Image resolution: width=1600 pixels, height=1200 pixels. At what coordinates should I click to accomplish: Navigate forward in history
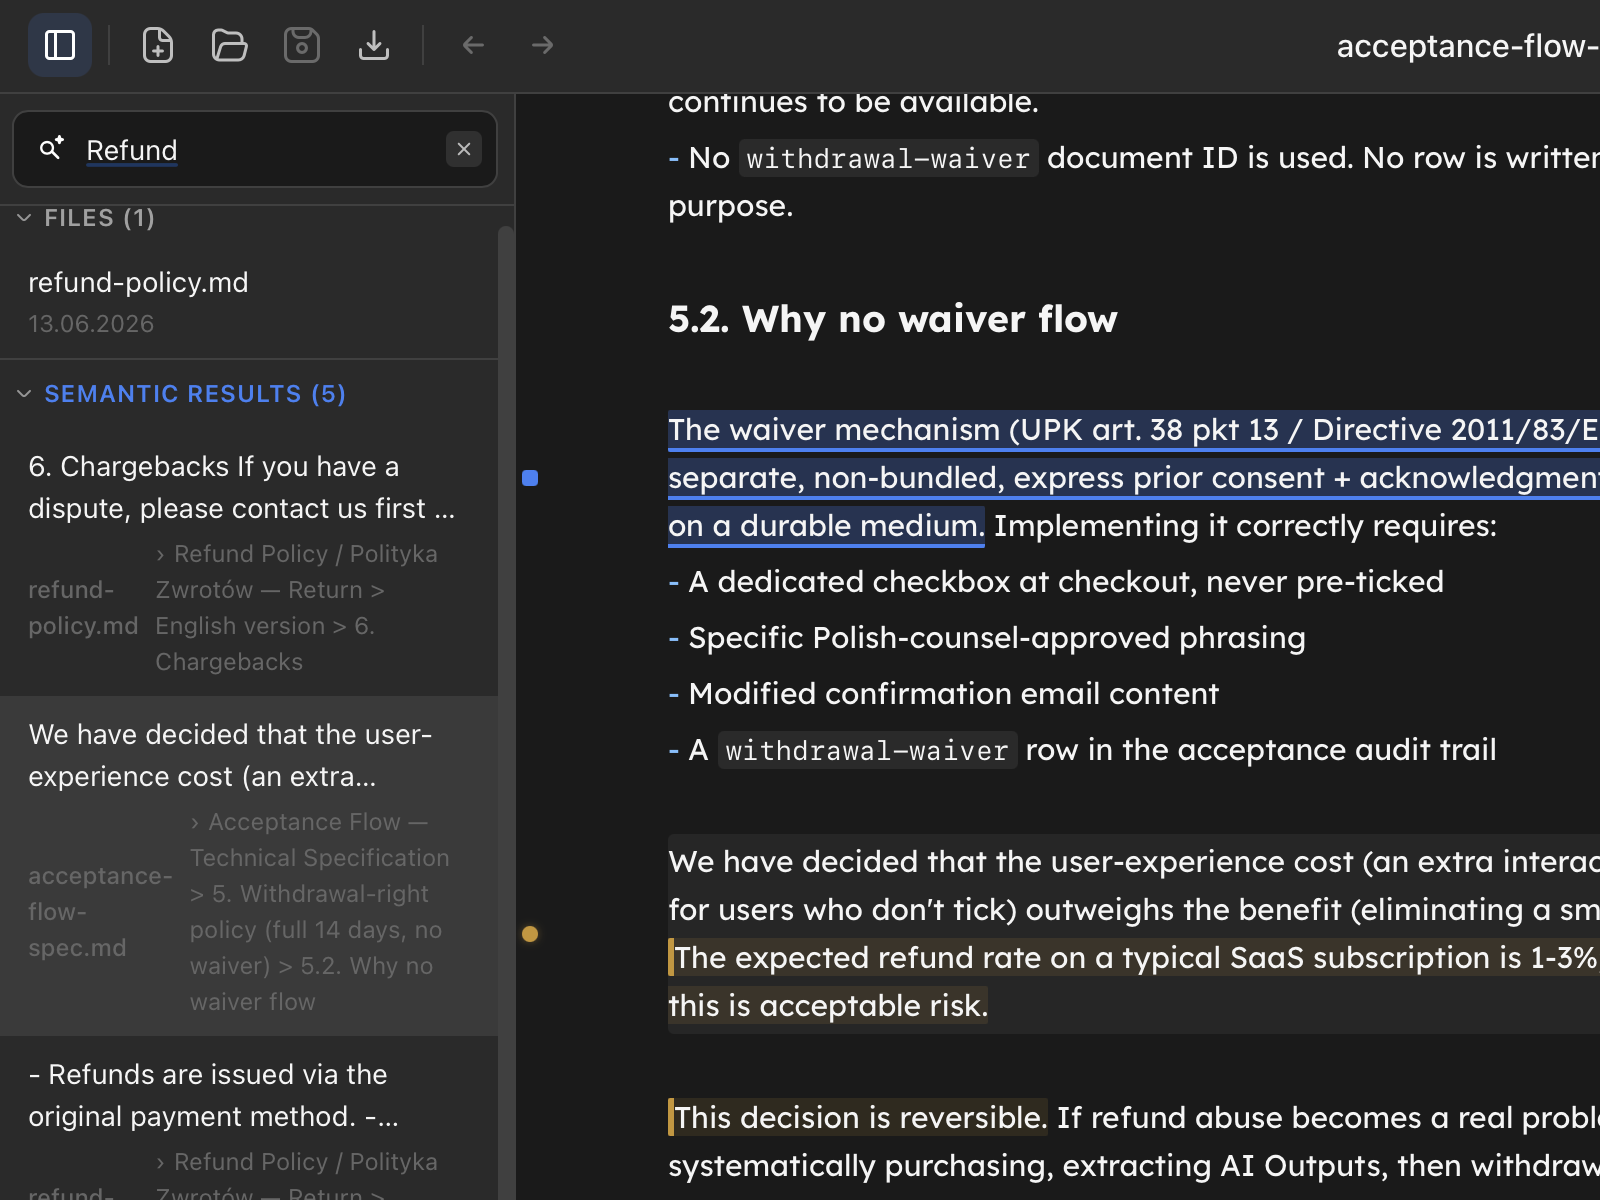(x=542, y=45)
